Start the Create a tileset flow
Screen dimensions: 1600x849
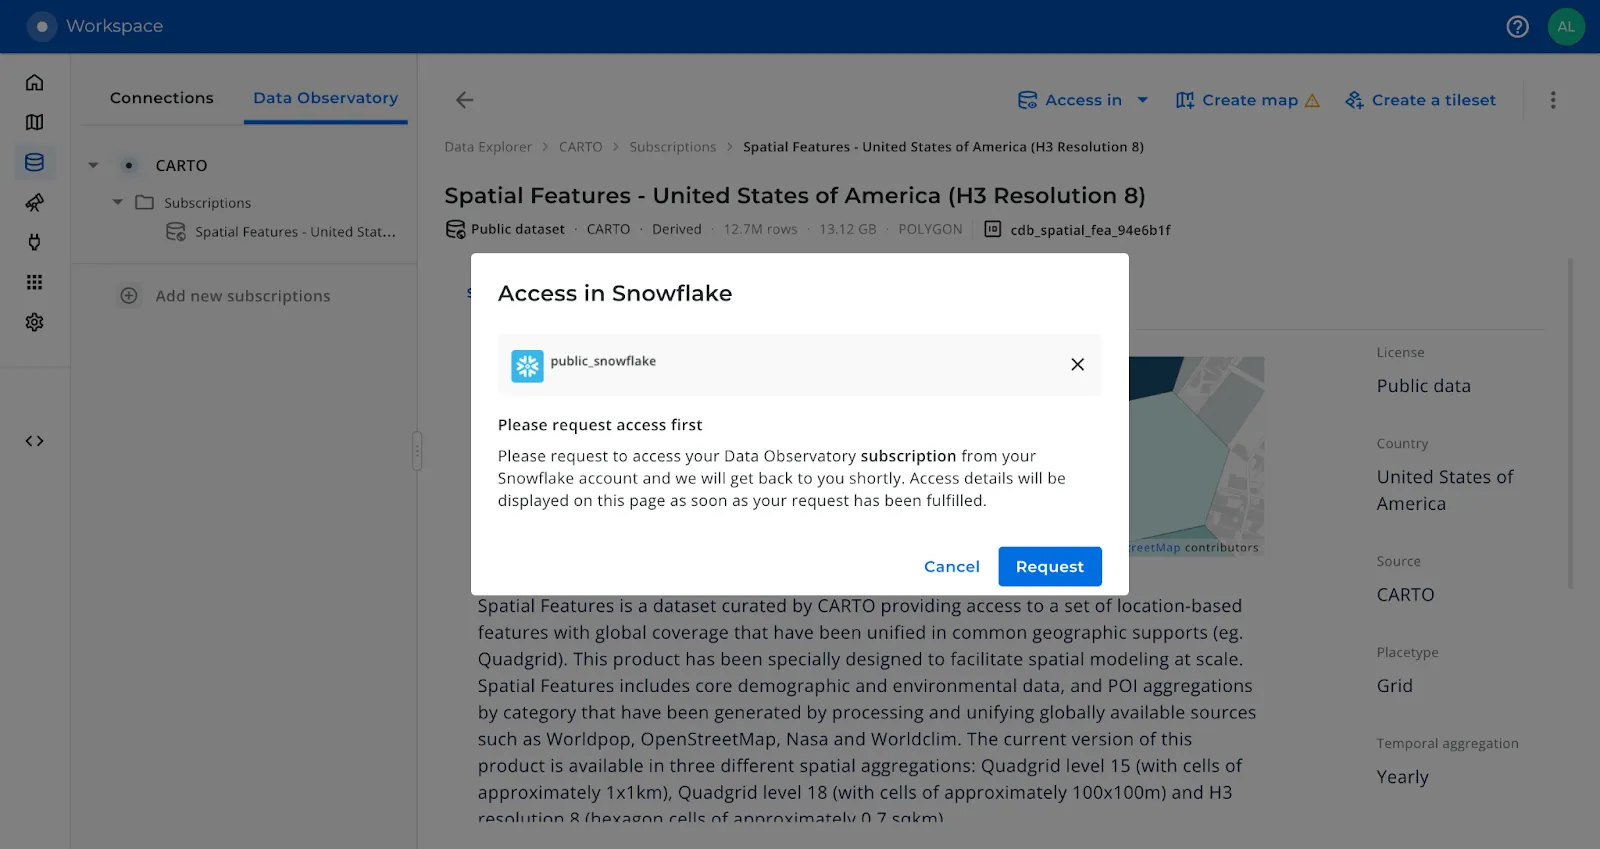[1419, 100]
